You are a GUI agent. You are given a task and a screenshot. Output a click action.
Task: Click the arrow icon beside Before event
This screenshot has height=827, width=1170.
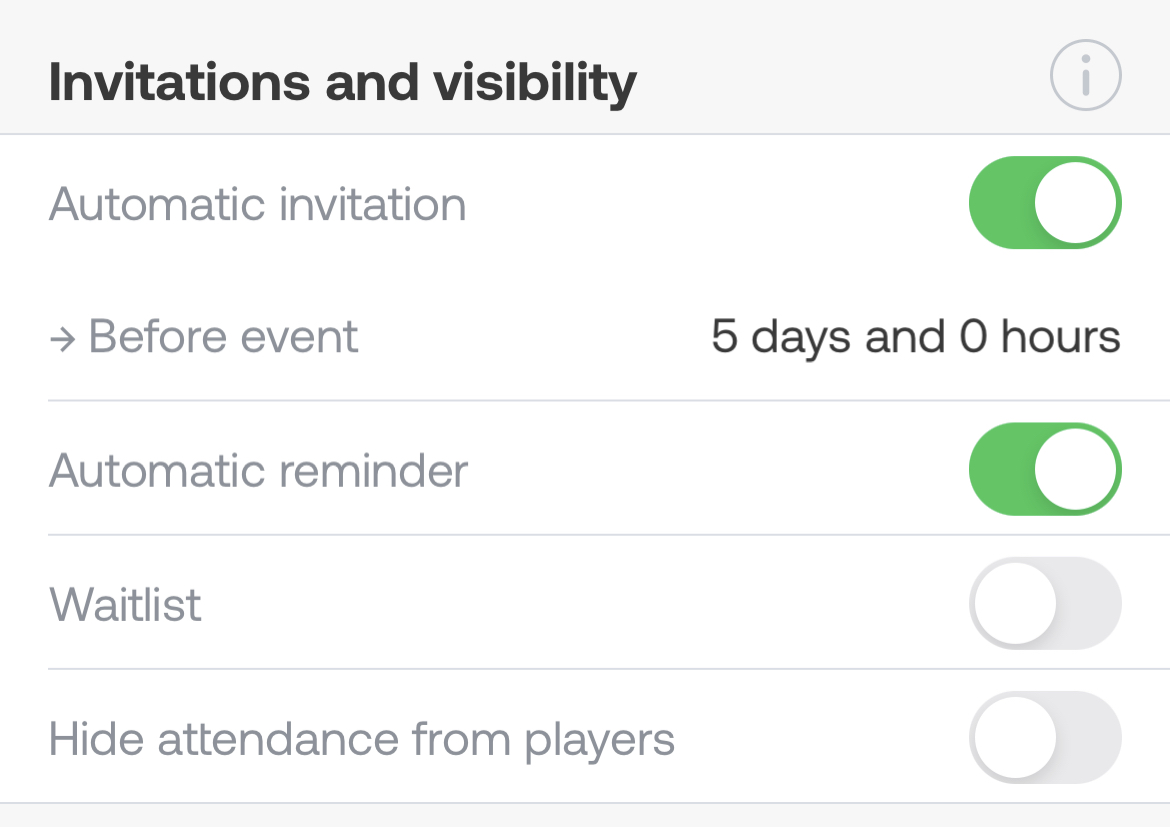click(63, 338)
